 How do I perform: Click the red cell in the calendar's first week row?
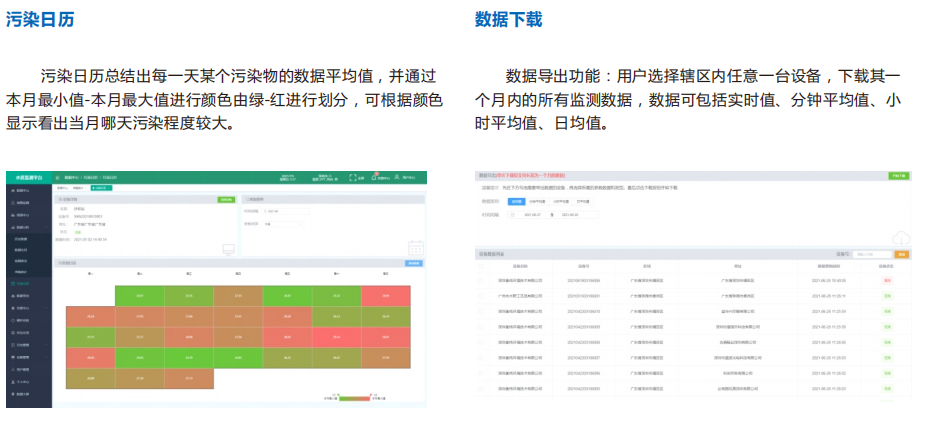pyautogui.click(x=386, y=296)
